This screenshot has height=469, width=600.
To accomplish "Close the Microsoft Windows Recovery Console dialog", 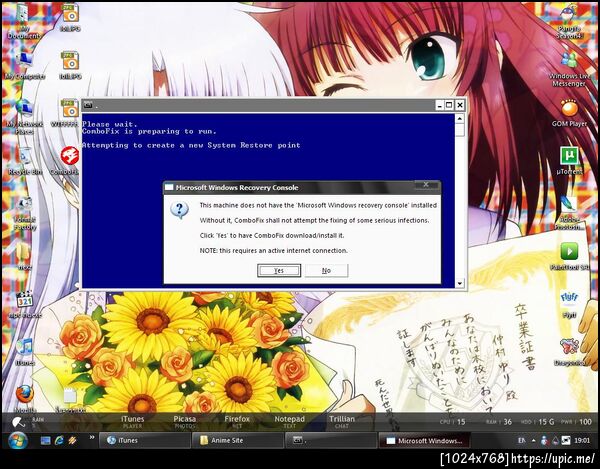I will click(426, 185).
